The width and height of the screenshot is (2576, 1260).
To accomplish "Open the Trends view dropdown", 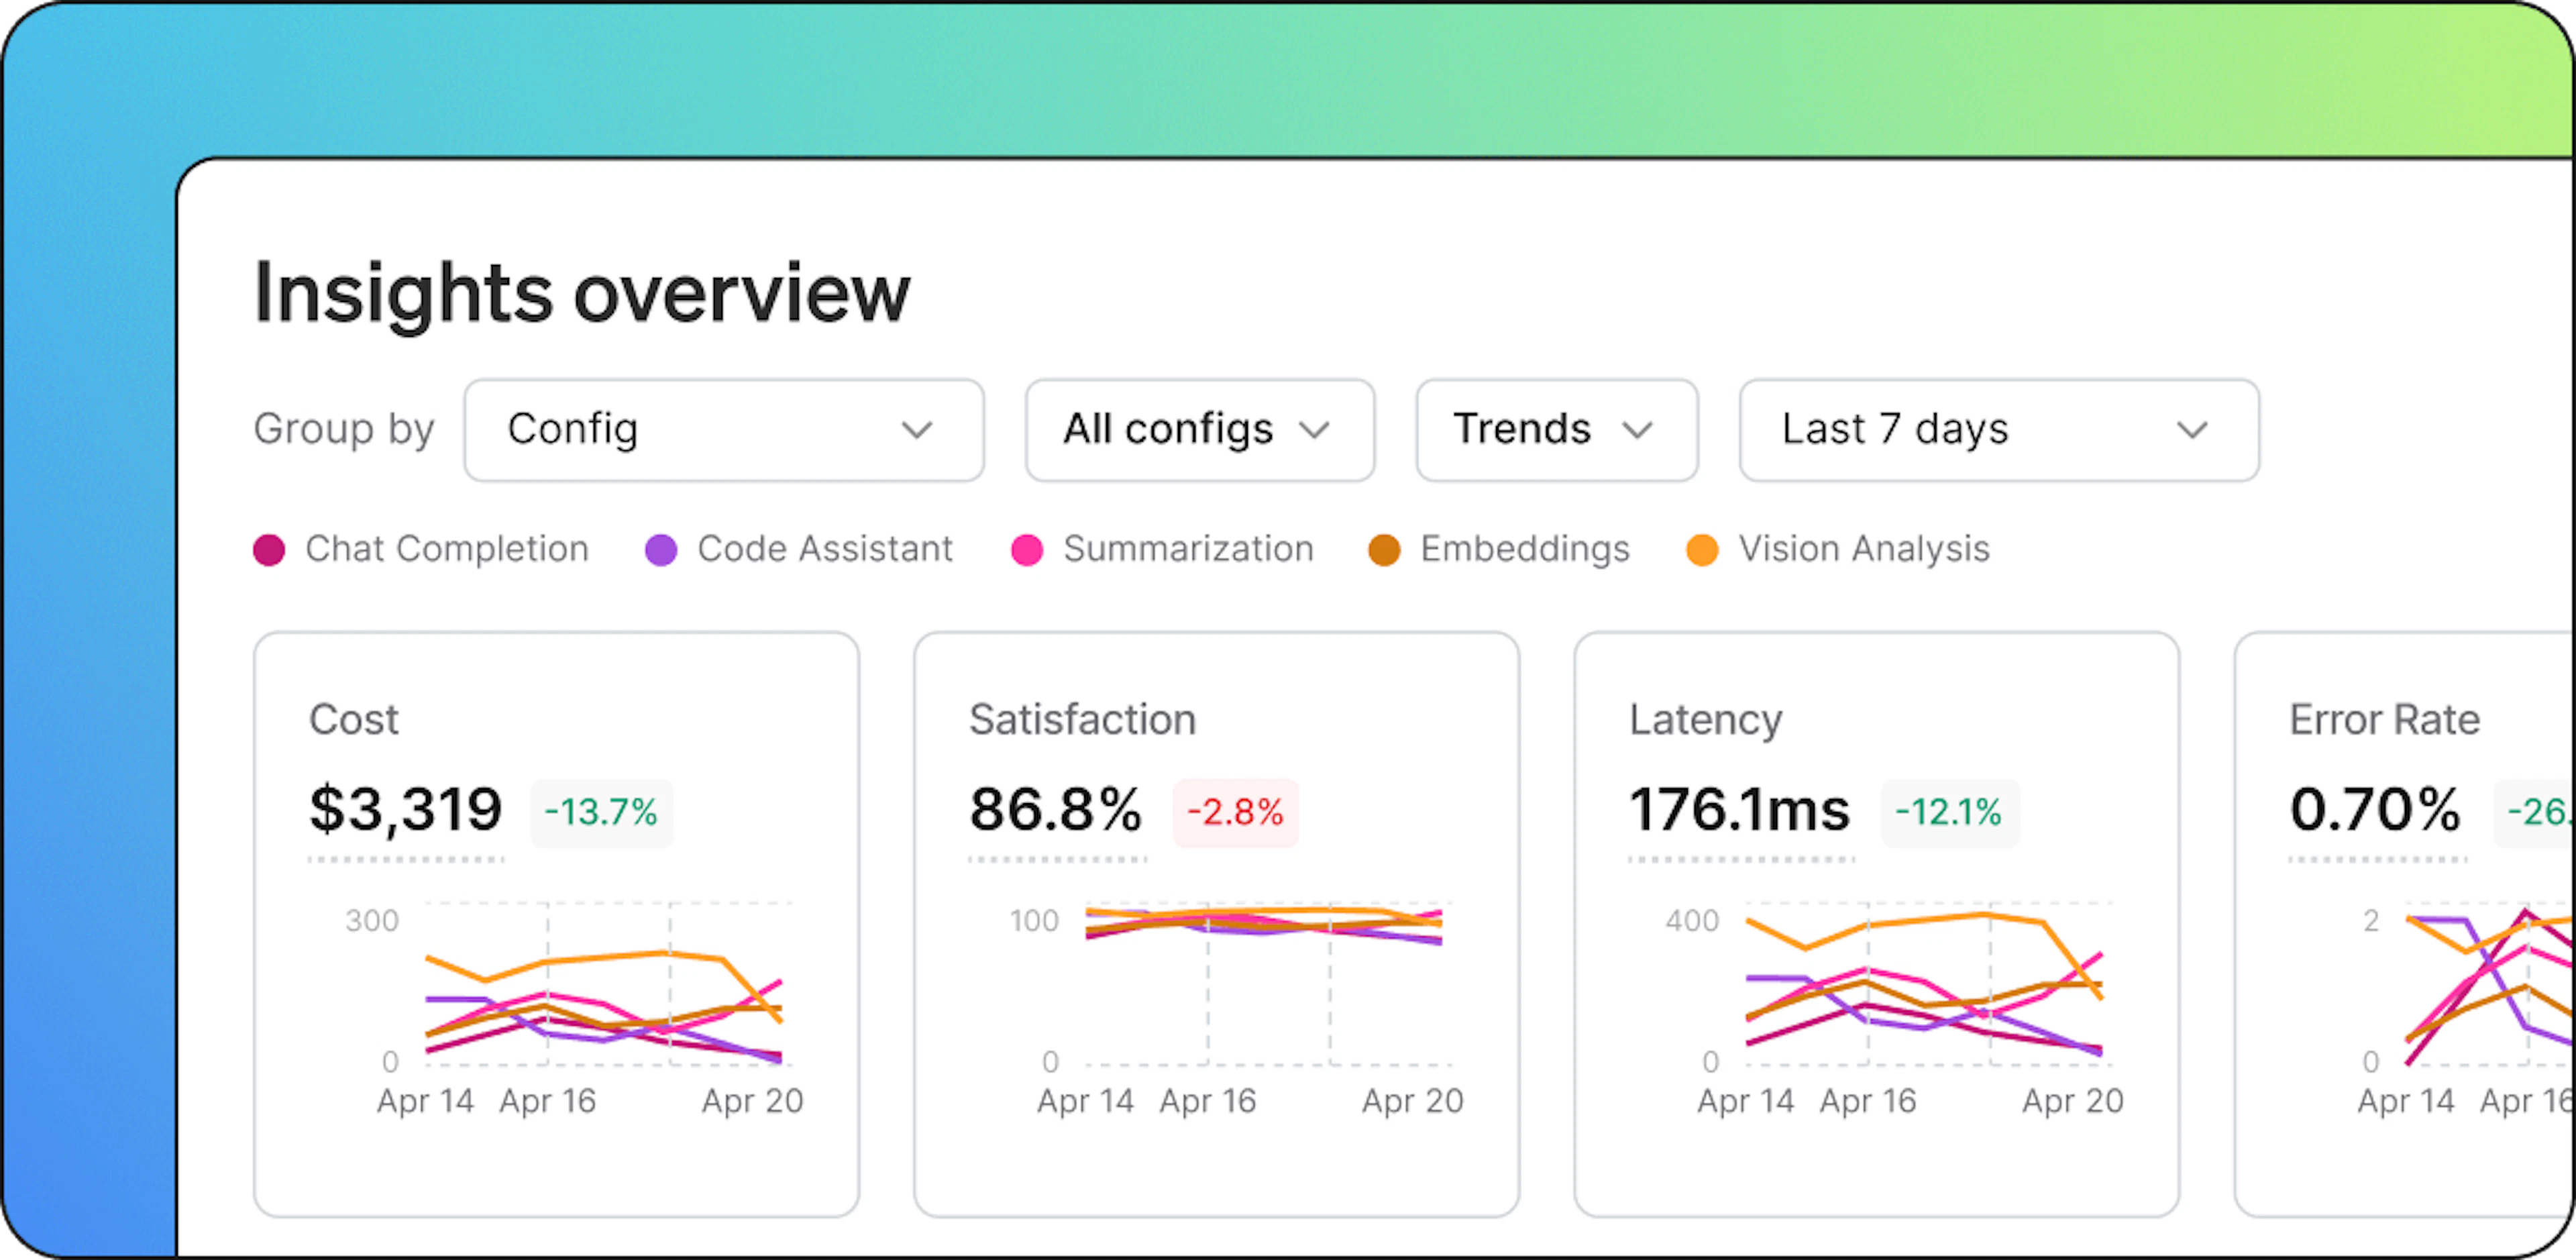I will point(1557,430).
